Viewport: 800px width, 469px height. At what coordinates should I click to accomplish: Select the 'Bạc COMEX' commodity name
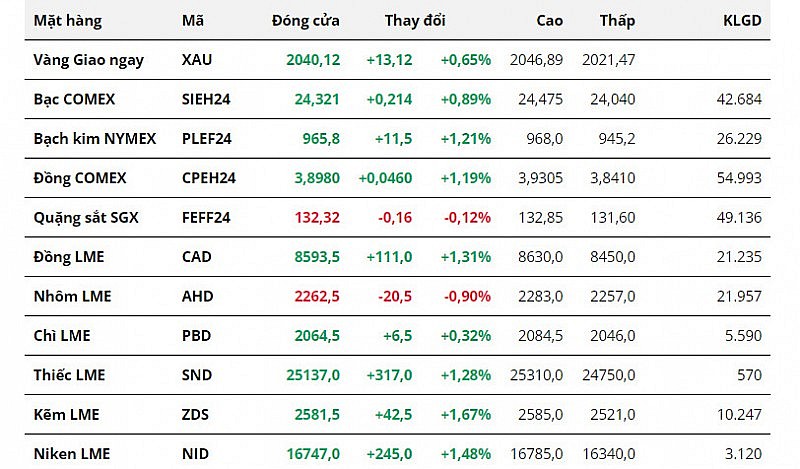click(74, 99)
